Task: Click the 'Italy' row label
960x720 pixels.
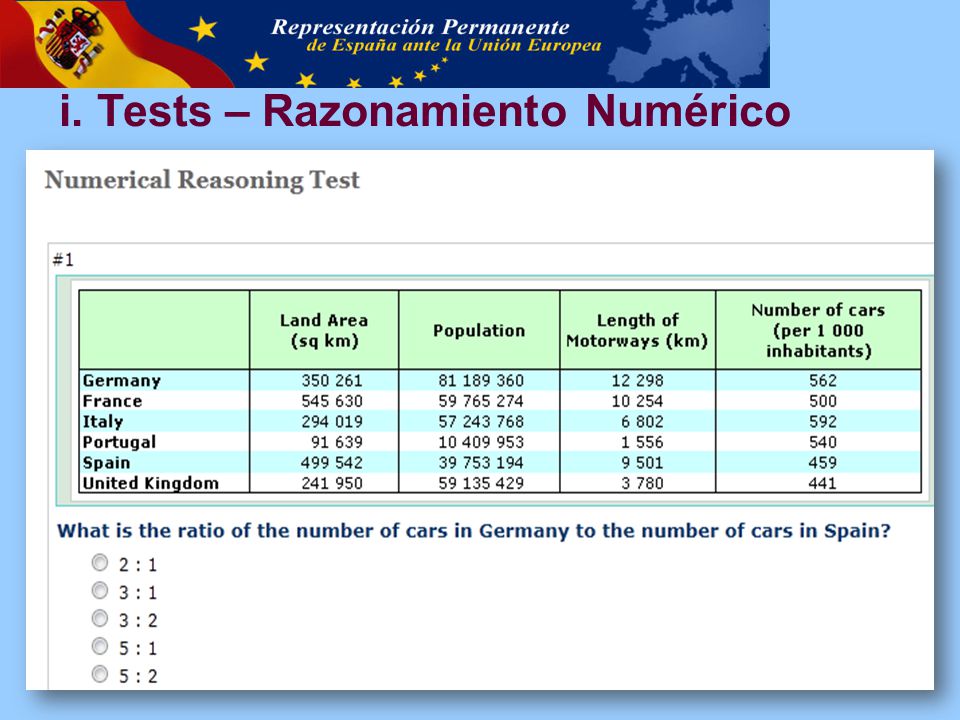Action: pos(103,421)
